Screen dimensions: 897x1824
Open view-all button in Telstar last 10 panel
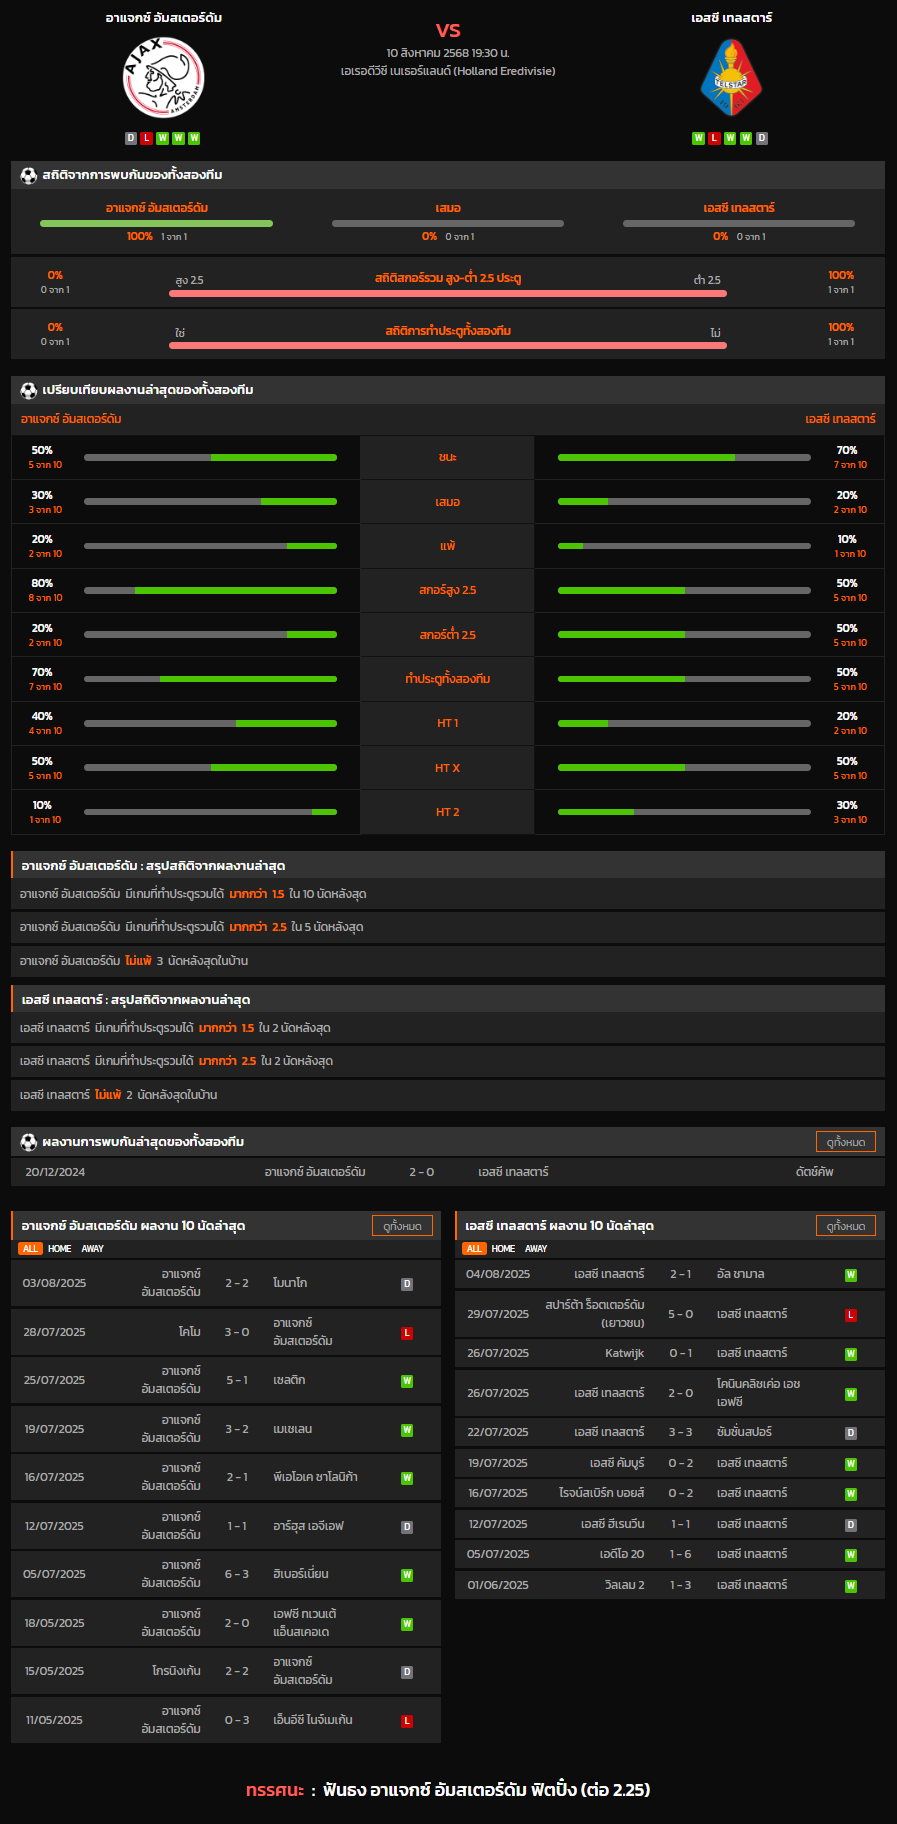tap(846, 1226)
